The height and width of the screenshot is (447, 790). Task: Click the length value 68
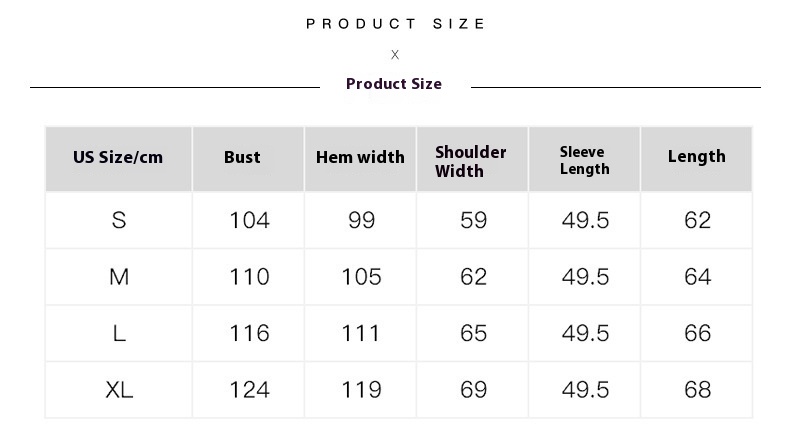click(697, 390)
